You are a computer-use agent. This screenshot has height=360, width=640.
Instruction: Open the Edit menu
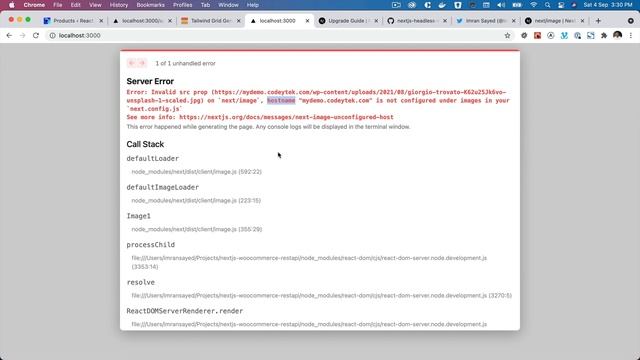pyautogui.click(x=76, y=5)
